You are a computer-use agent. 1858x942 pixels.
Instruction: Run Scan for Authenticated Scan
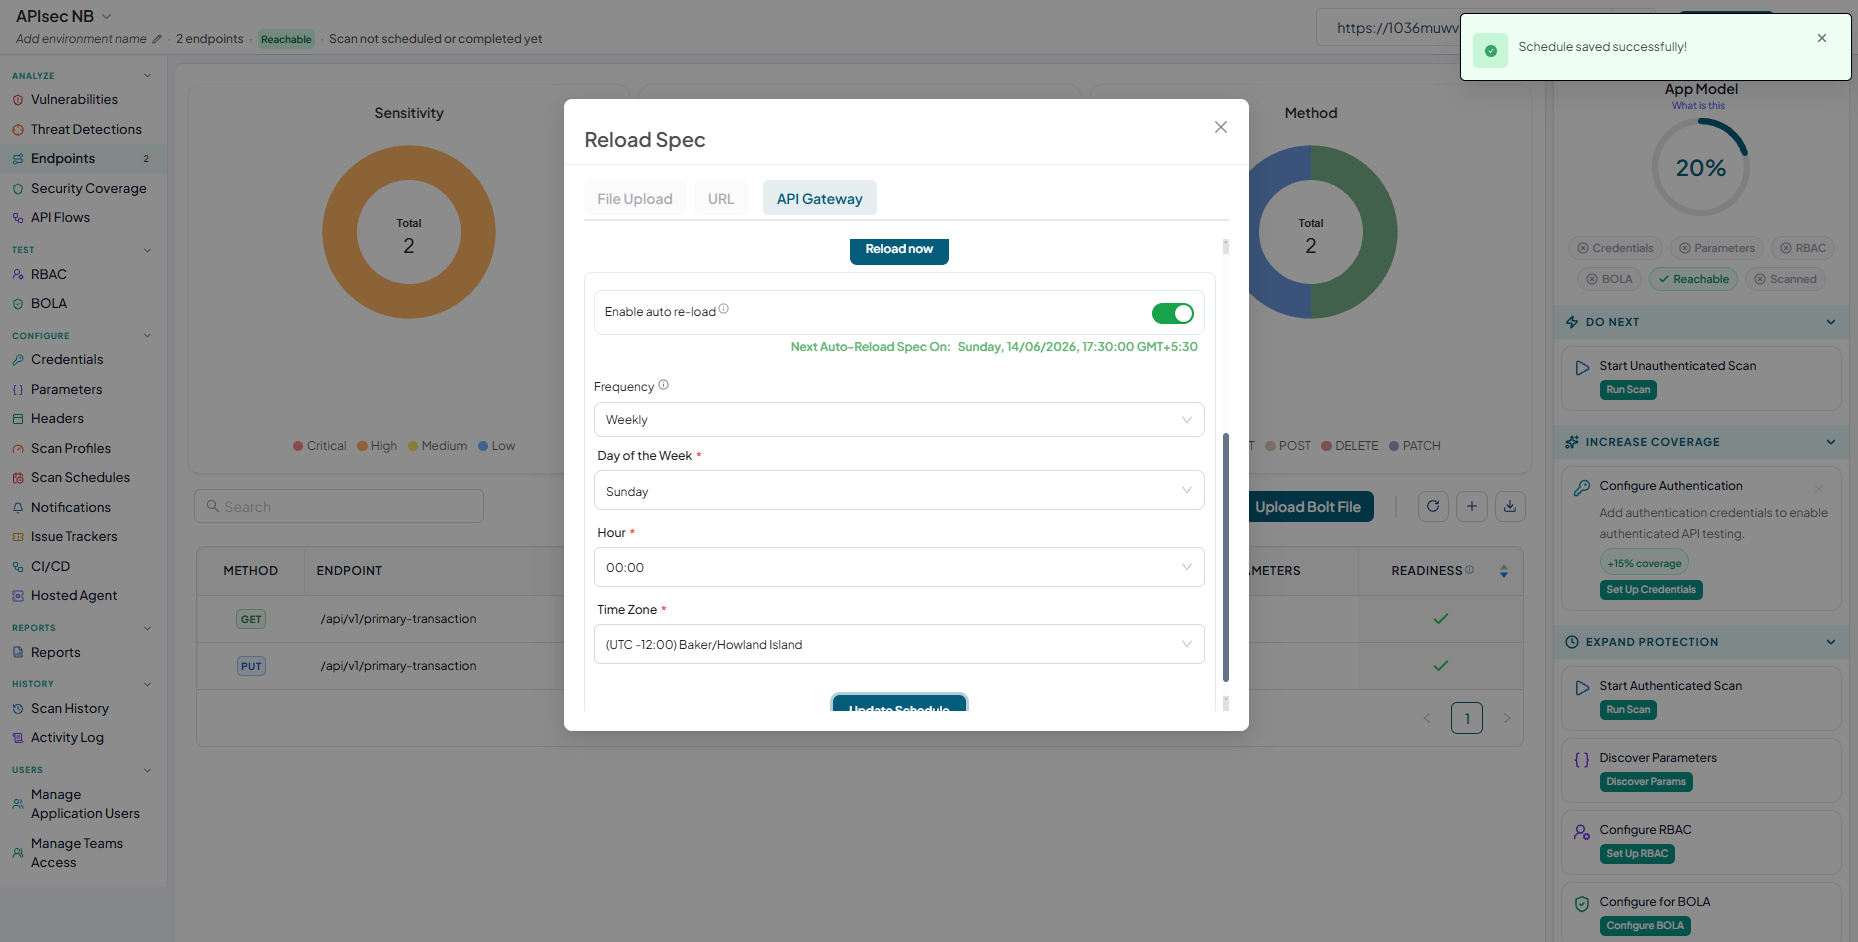point(1628,710)
